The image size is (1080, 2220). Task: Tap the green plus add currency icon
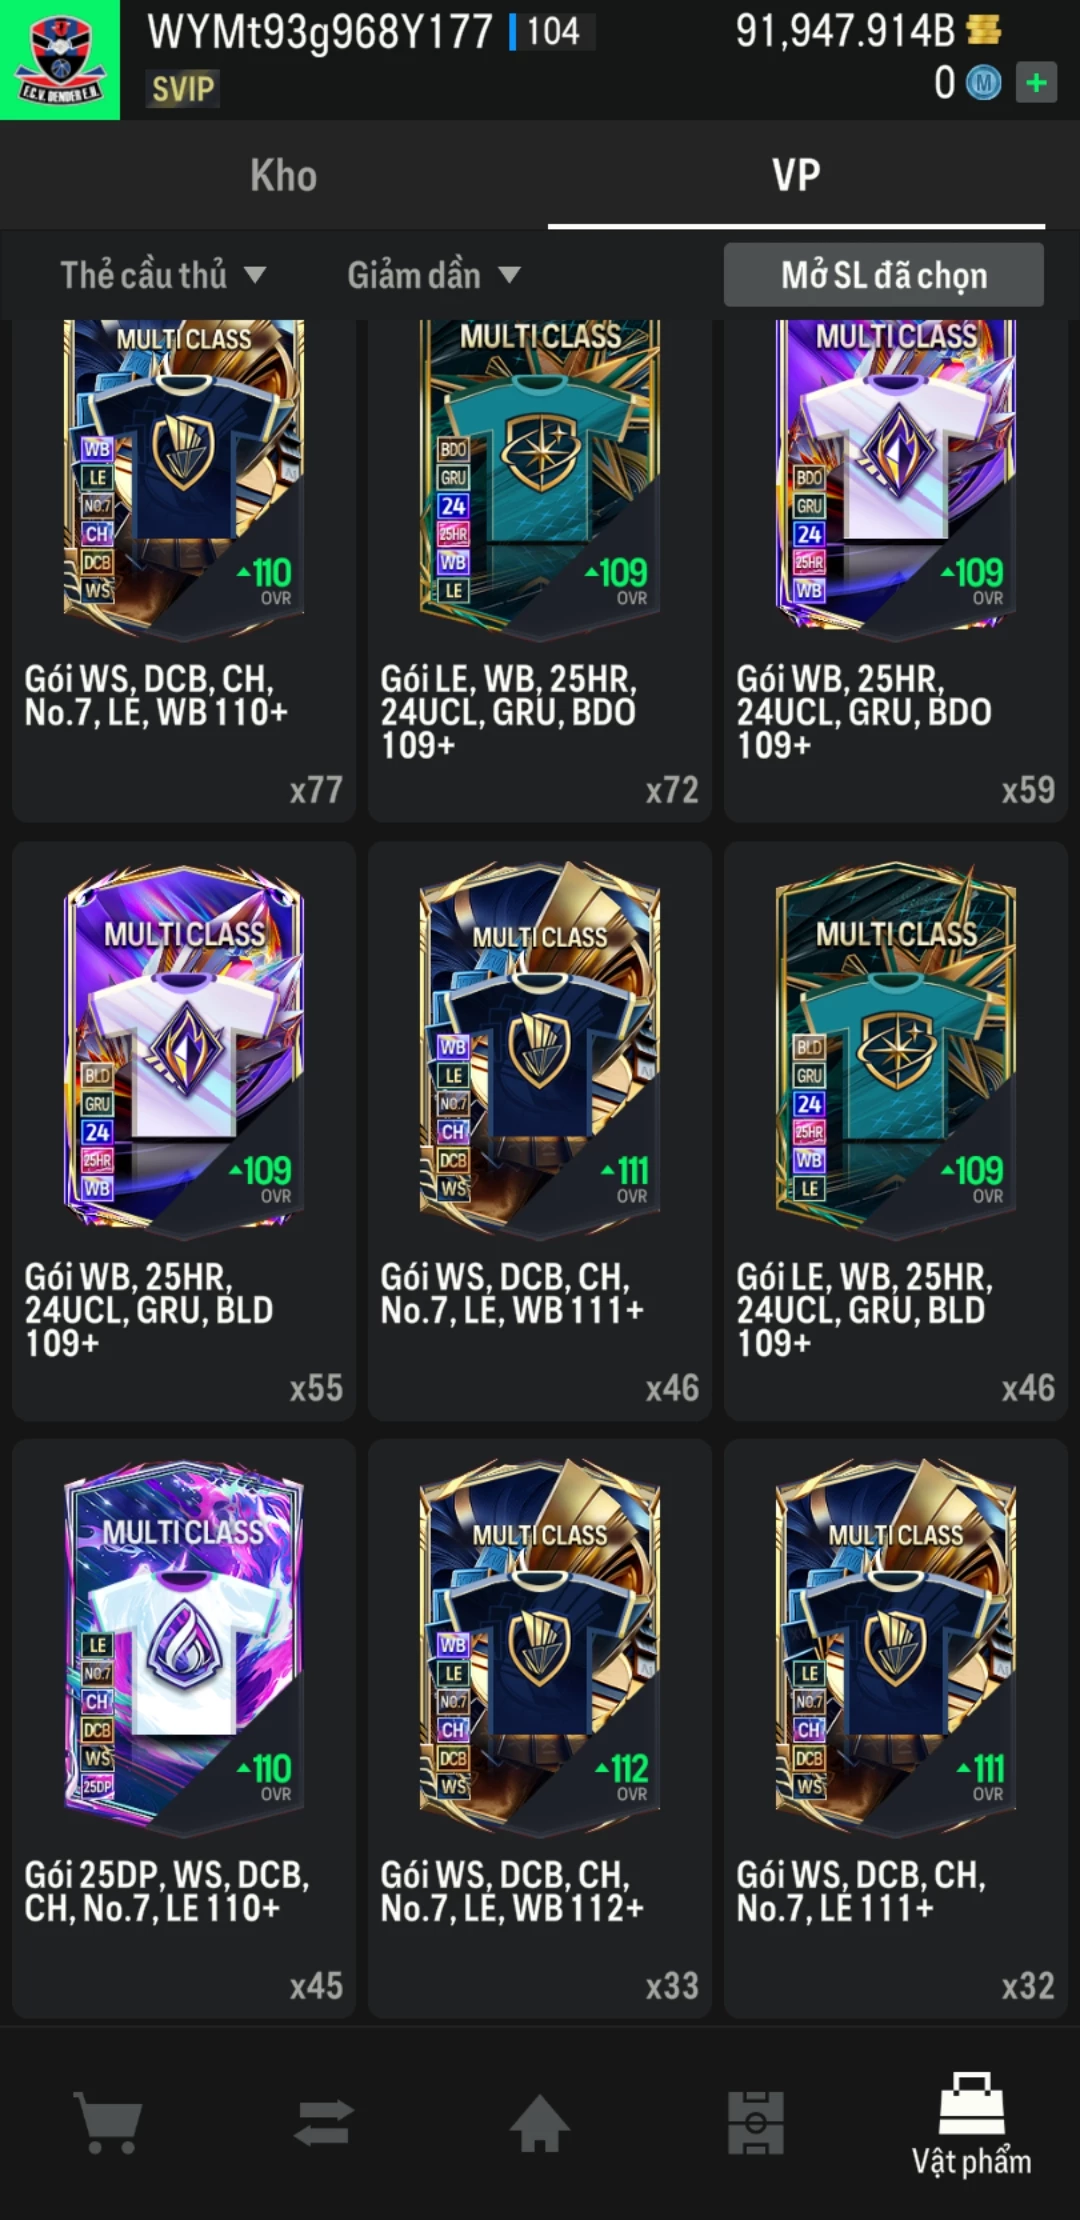click(x=1036, y=83)
